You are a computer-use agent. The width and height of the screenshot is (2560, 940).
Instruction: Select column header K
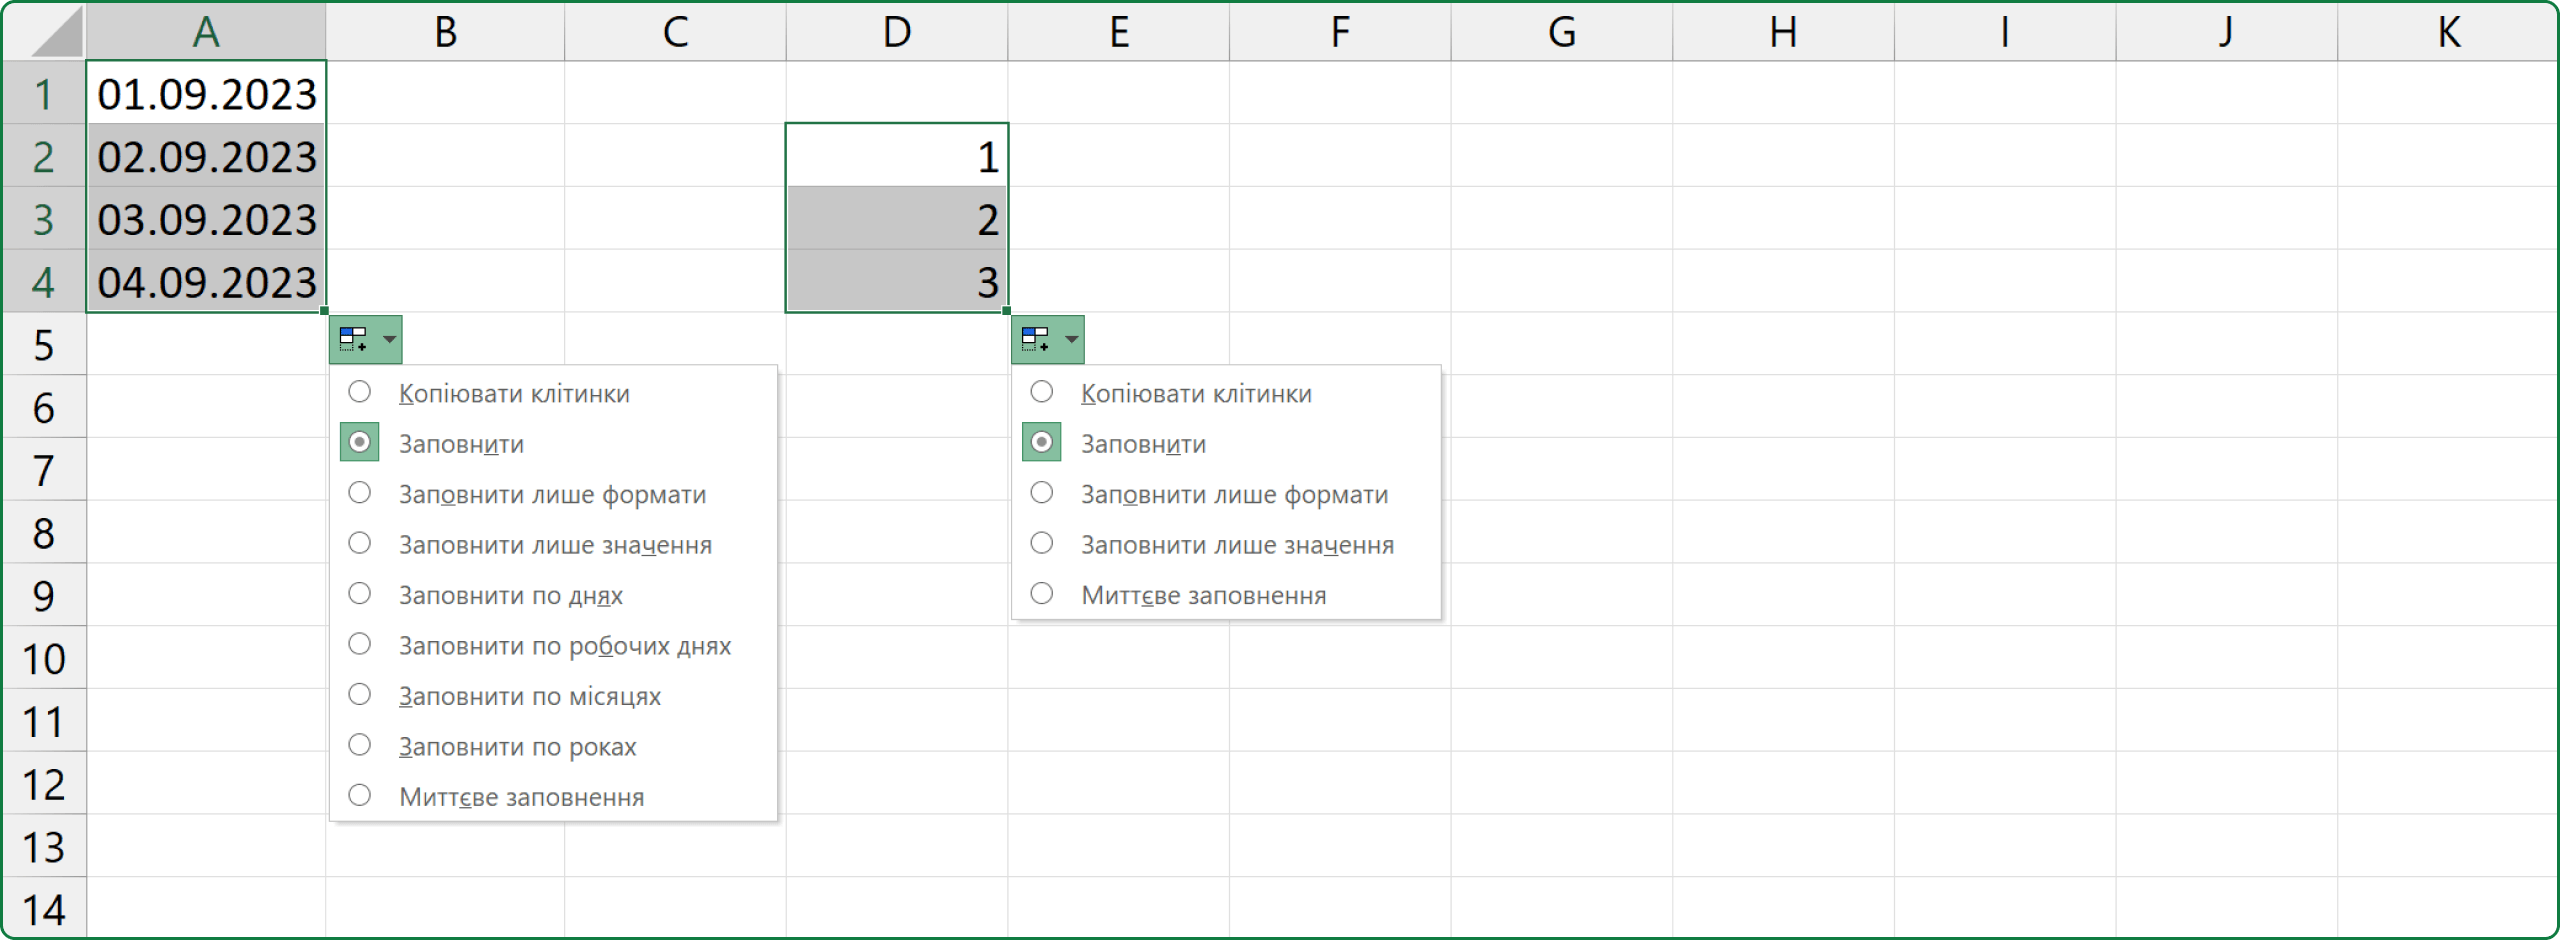point(2447,32)
